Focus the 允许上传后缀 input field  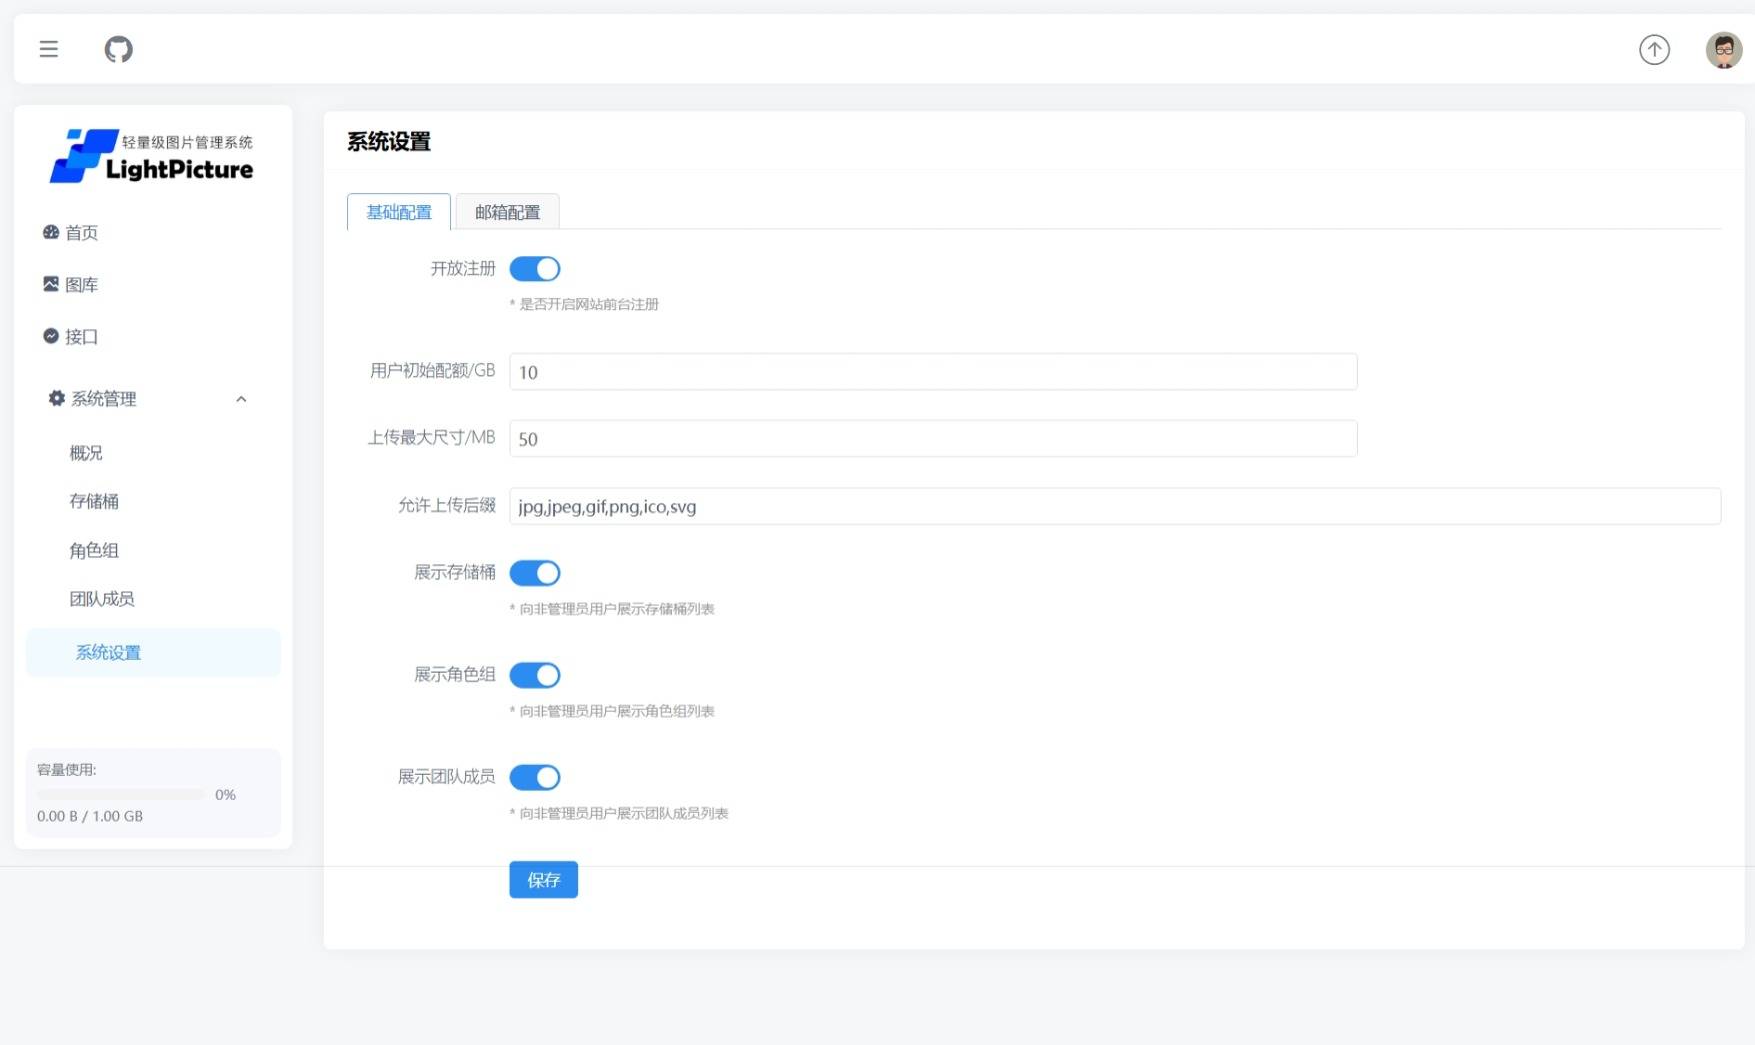(1115, 506)
